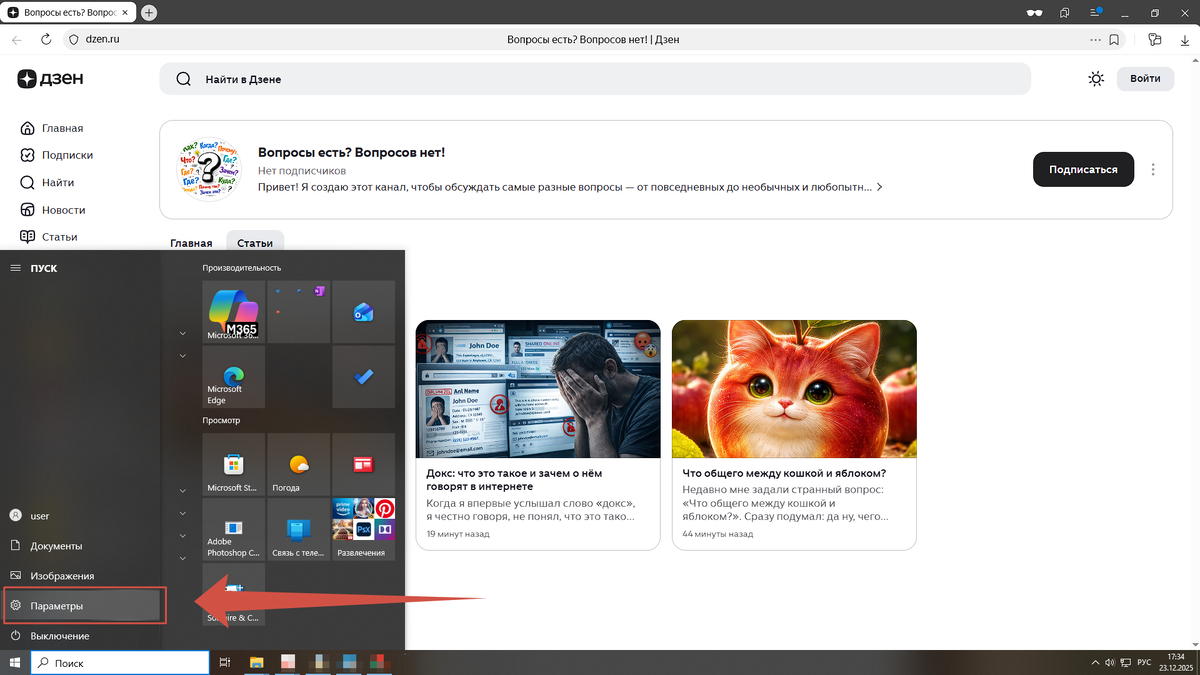Launch Microsoft Edge tile in Start menu
This screenshot has width=1200, height=675.
point(234,377)
